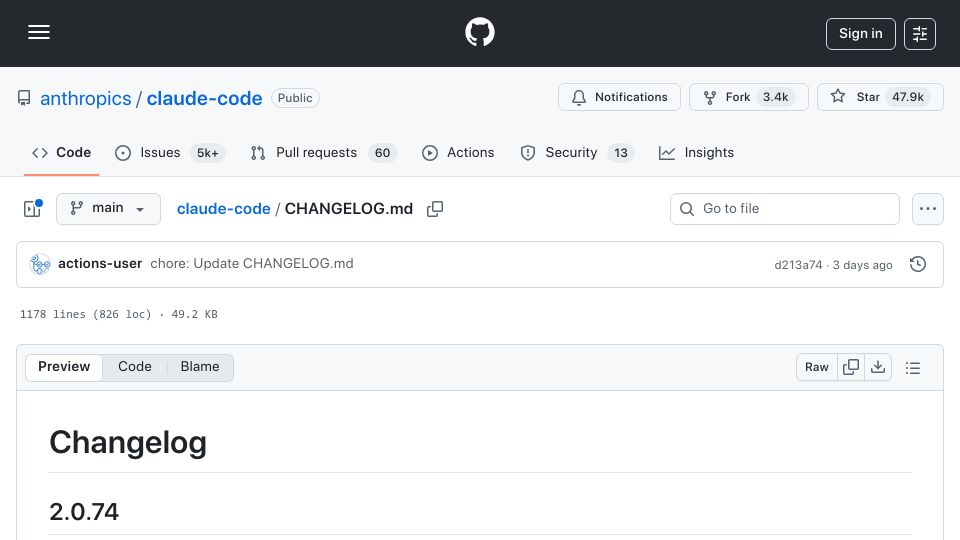This screenshot has width=960, height=540.
Task: Open appearance settings slider icon
Action: (920, 34)
